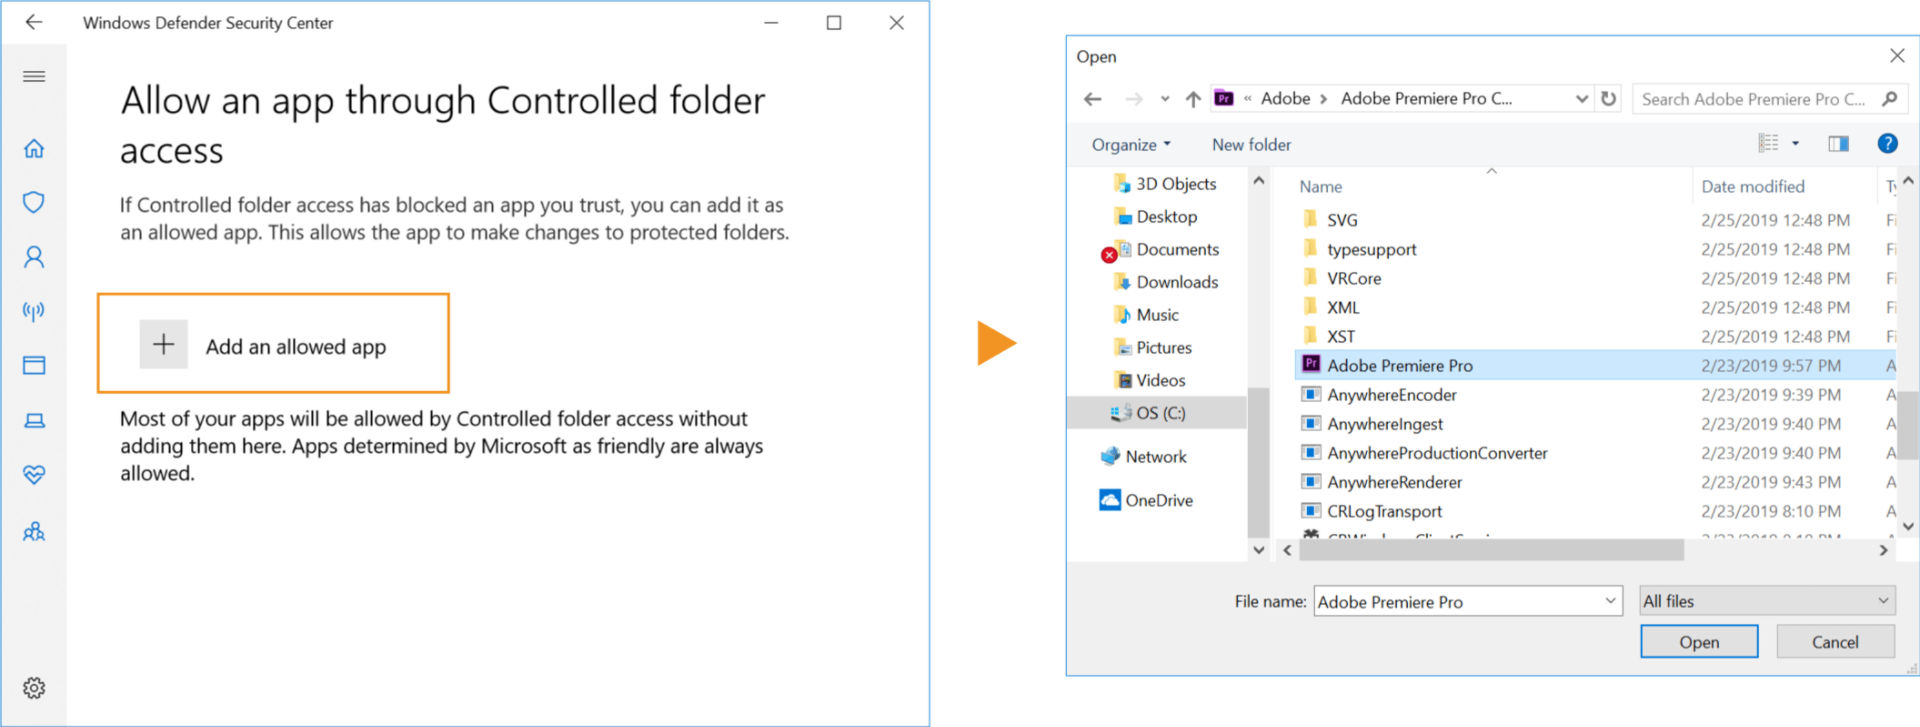Open the Organize dropdown menu

pyautogui.click(x=1131, y=145)
